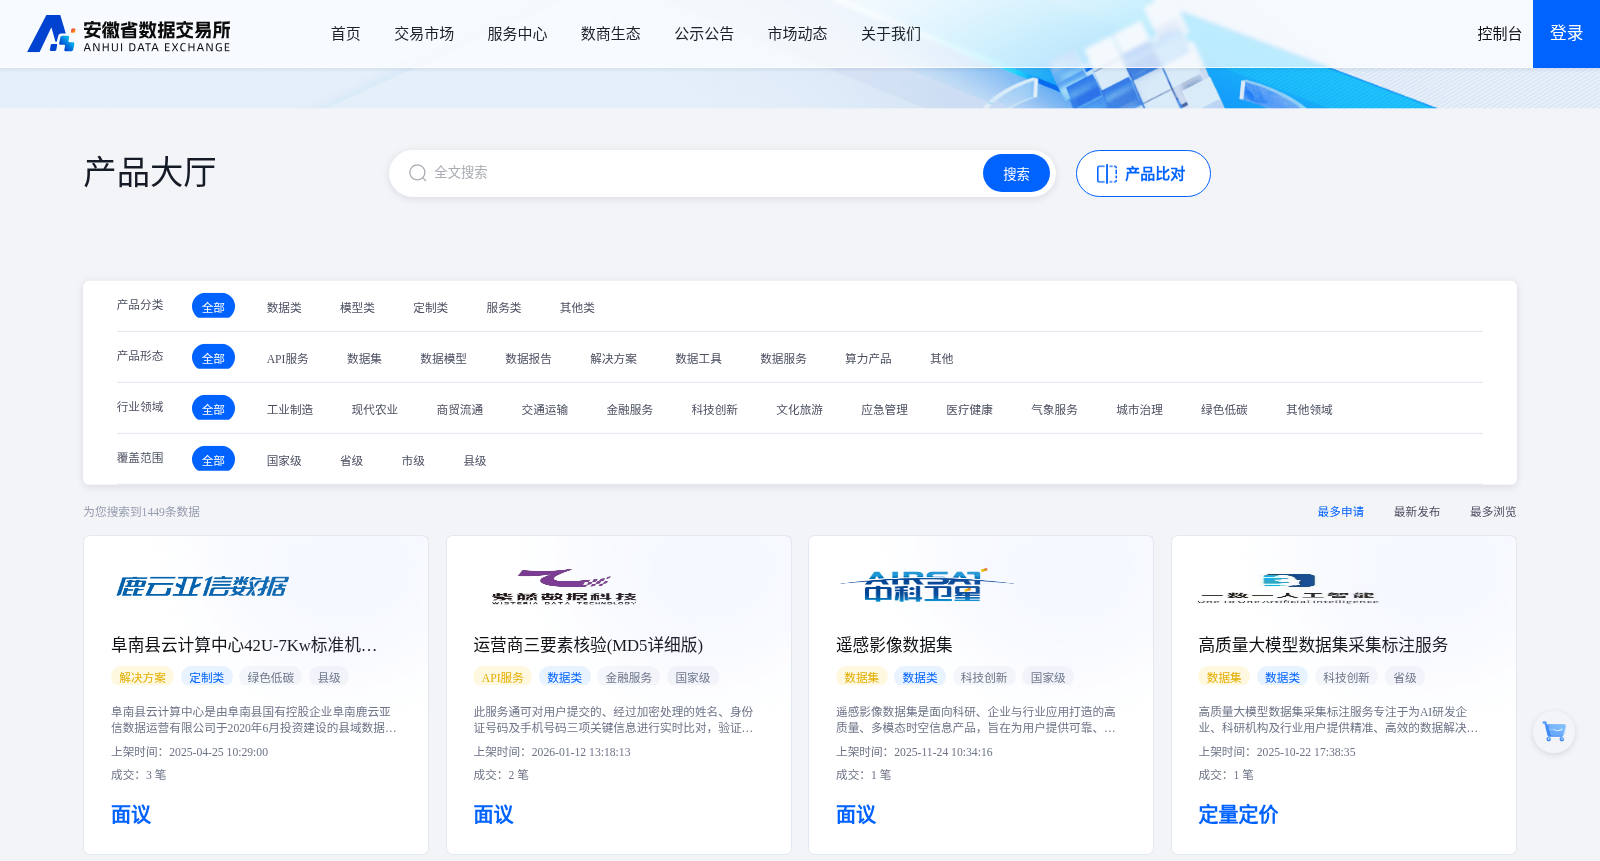This screenshot has height=861, width=1600.
Task: Open 遥感影像数据集 product
Action: point(894,645)
